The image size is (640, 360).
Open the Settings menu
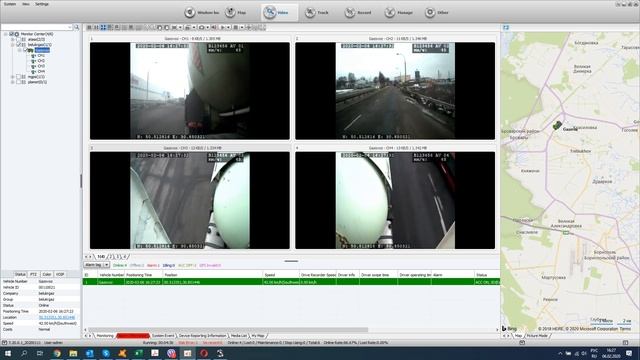pyautogui.click(x=42, y=4)
